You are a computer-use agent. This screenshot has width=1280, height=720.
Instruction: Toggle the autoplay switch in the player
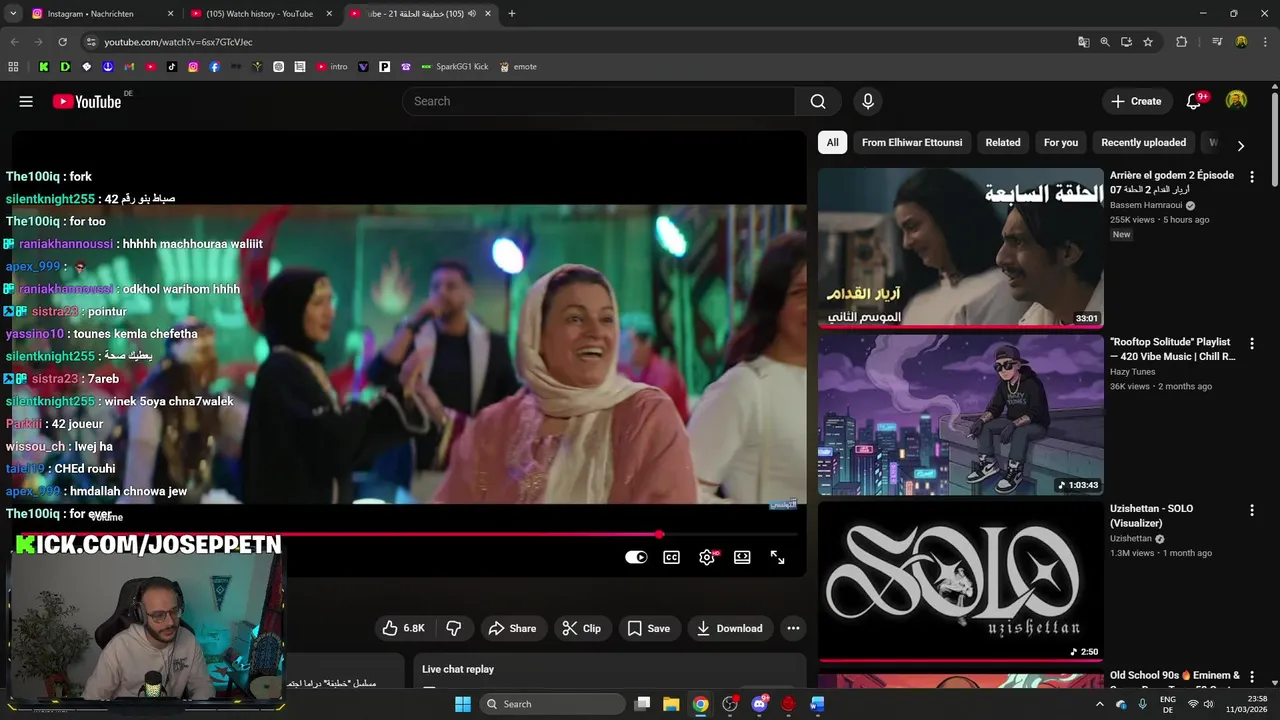coord(636,557)
